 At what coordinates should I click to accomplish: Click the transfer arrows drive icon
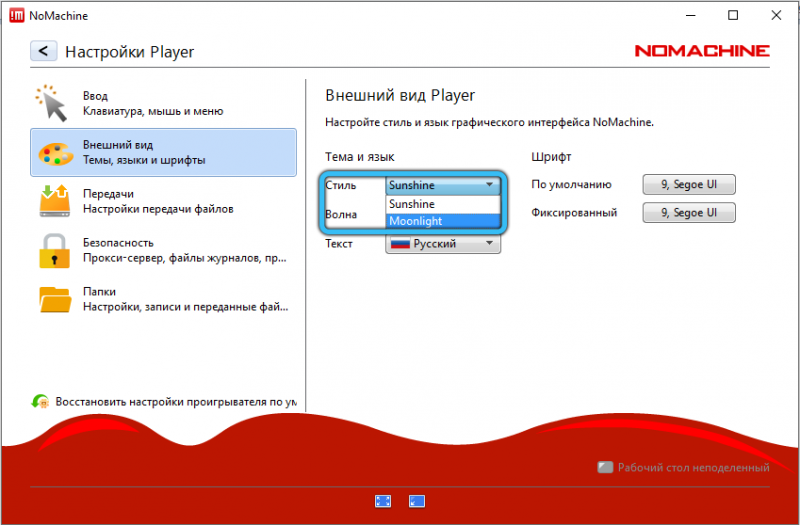(54, 201)
